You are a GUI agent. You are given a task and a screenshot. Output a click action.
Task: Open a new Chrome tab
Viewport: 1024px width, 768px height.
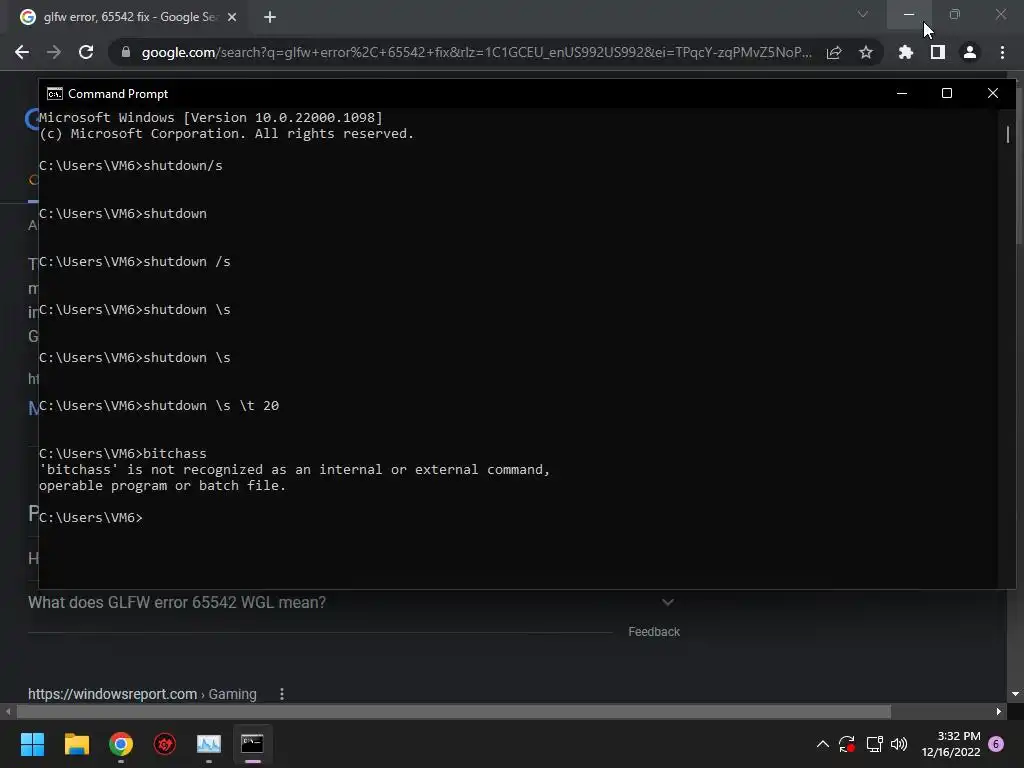[270, 17]
